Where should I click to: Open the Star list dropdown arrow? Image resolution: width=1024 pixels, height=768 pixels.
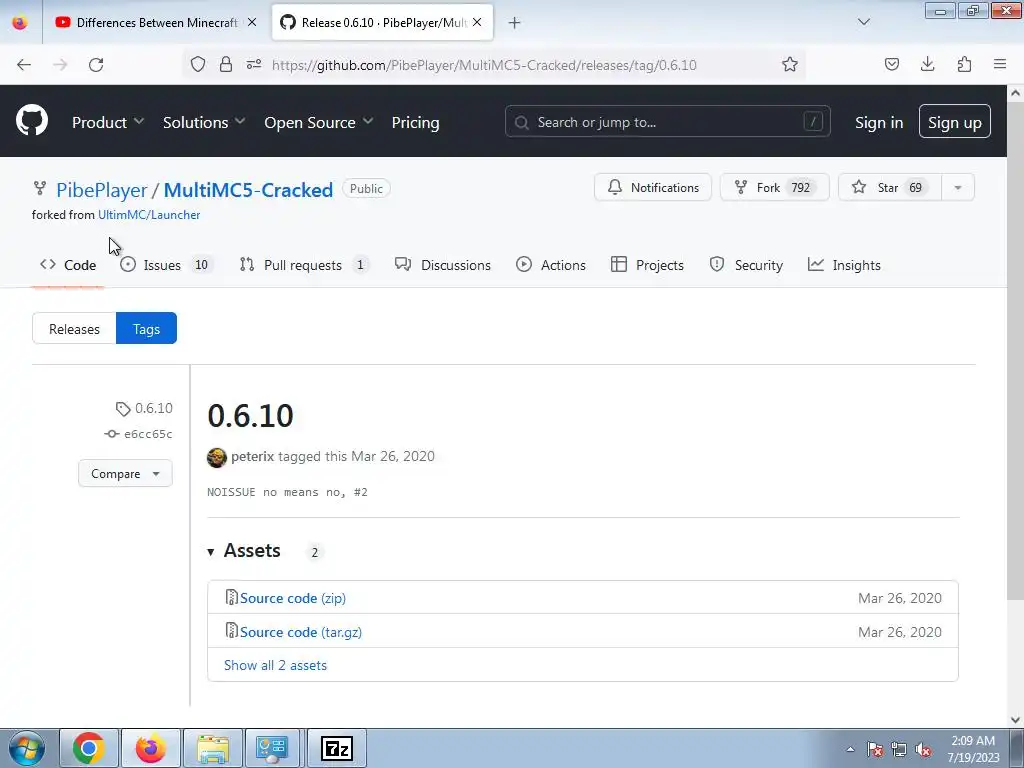coord(958,187)
